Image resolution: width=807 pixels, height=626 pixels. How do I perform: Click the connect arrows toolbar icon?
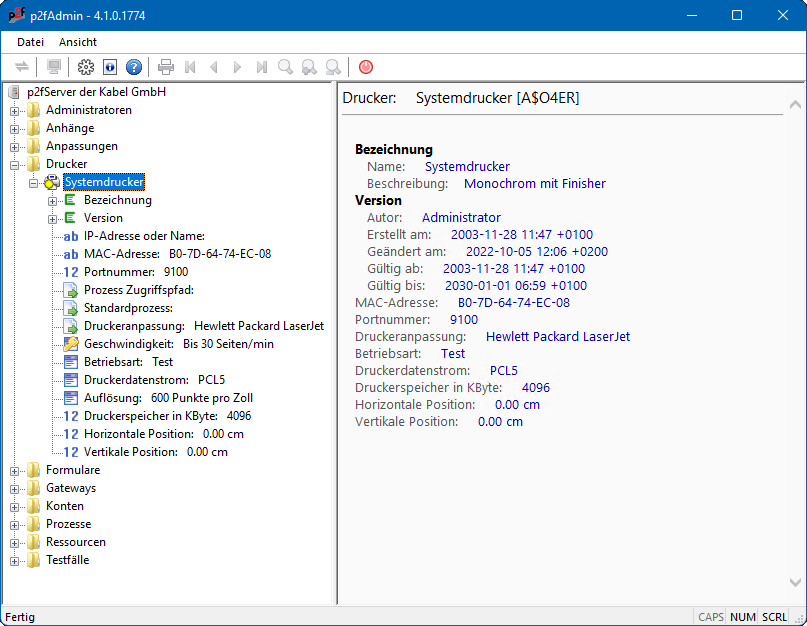pyautogui.click(x=22, y=67)
